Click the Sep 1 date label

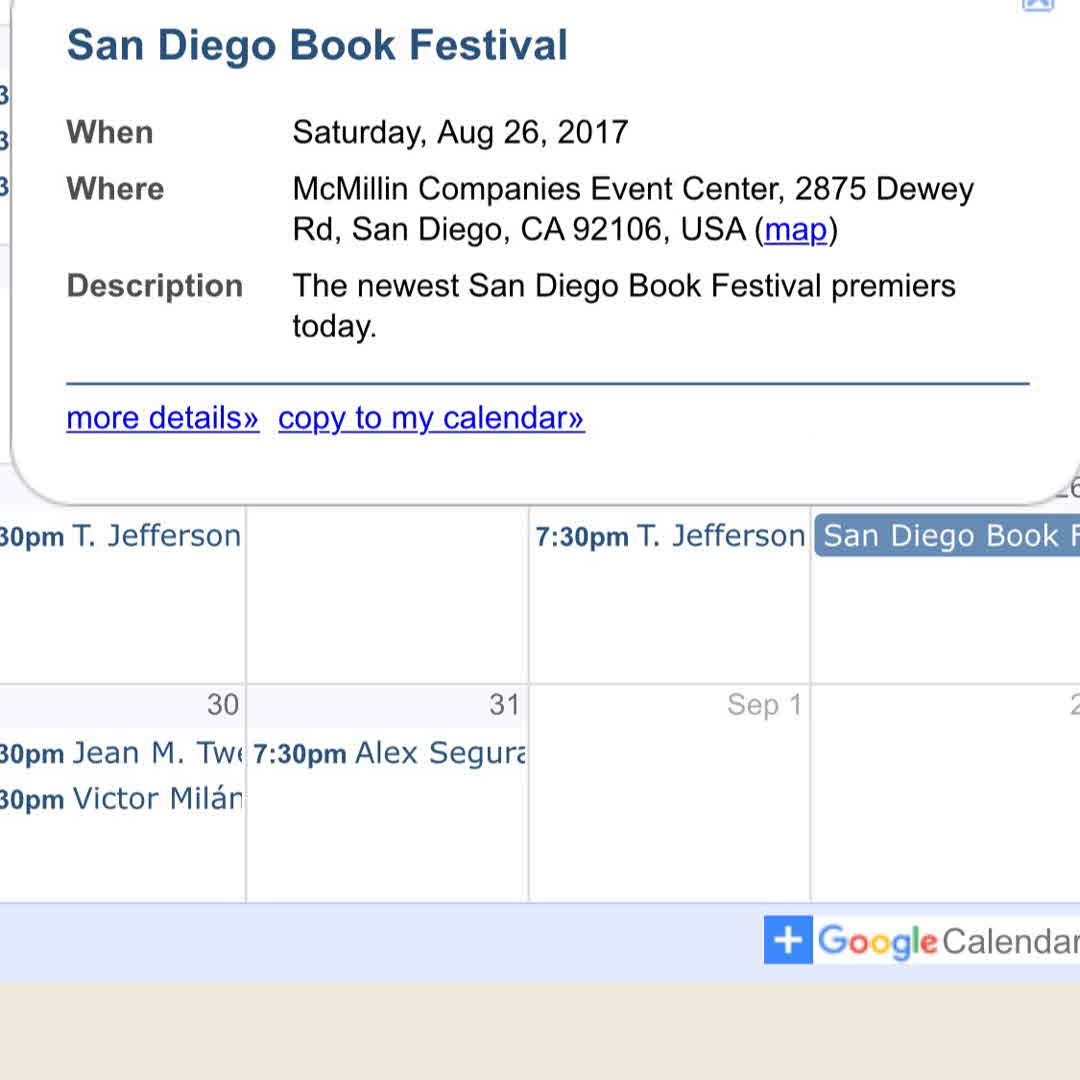pyautogui.click(x=764, y=705)
